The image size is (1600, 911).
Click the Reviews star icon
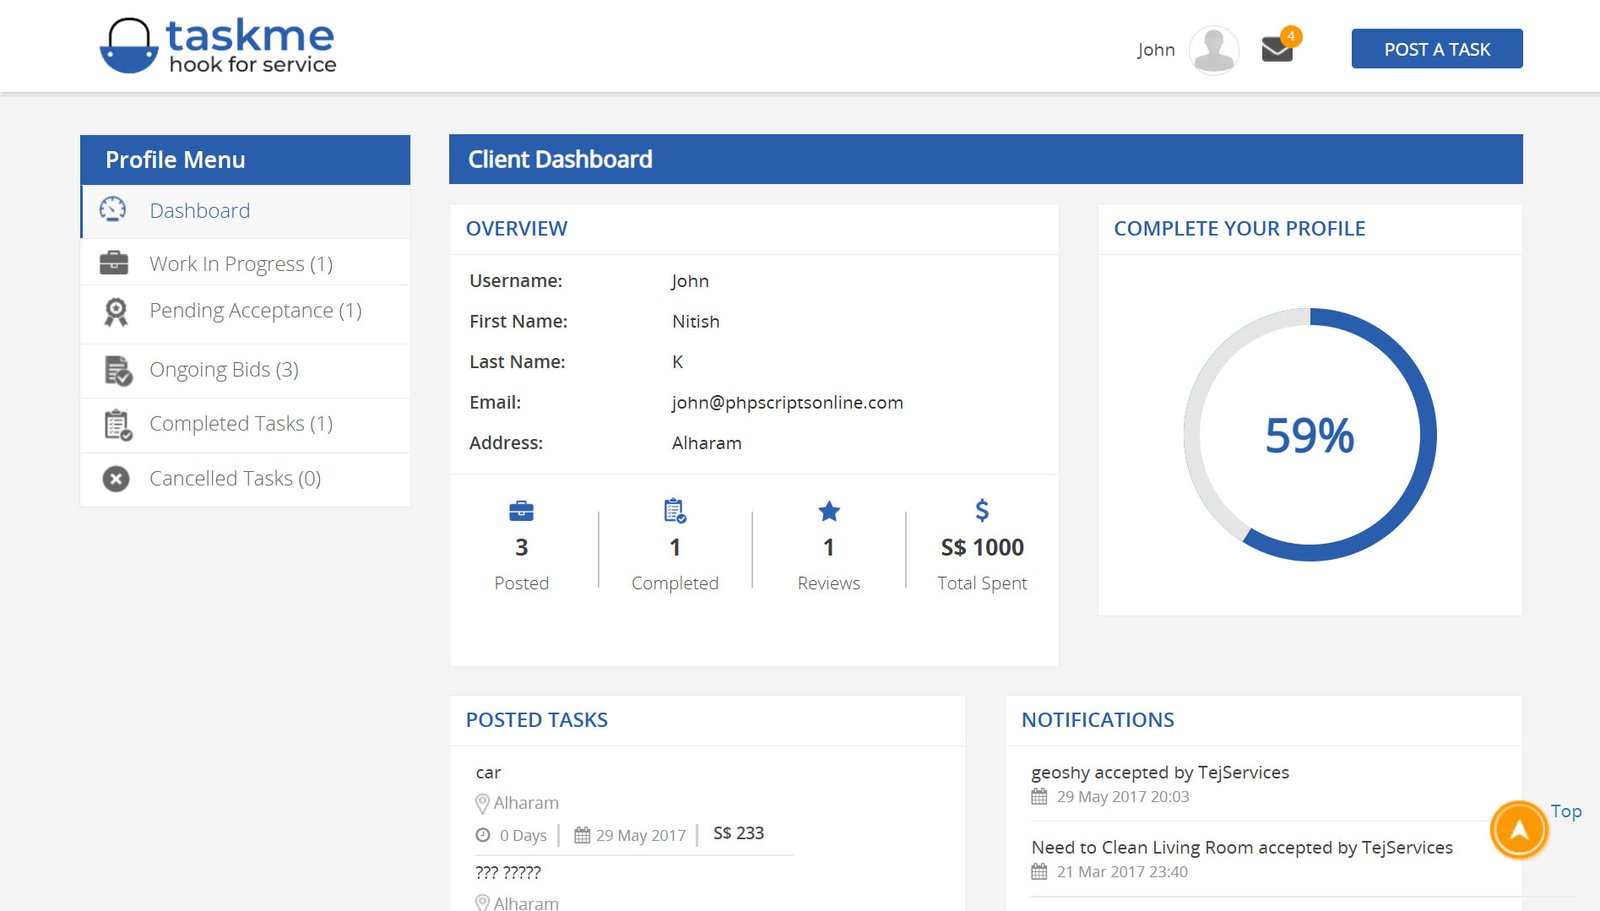(829, 511)
